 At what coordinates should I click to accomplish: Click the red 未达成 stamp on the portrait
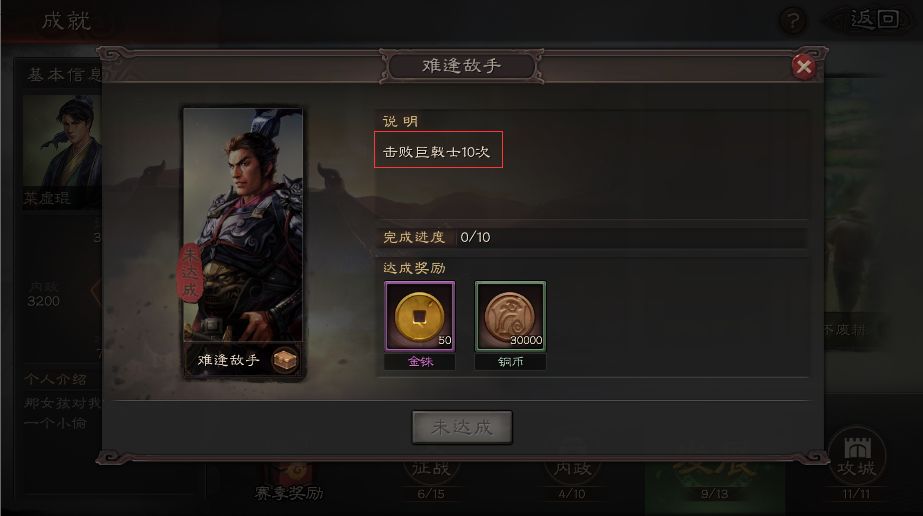pos(190,273)
